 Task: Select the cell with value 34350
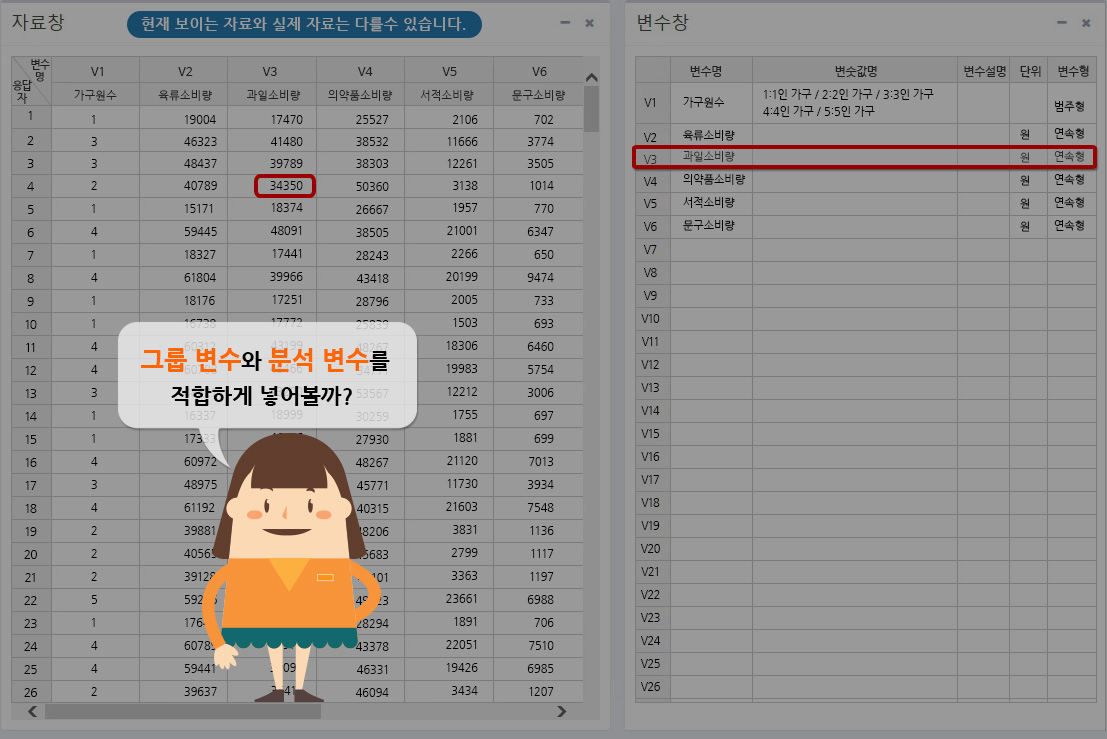(x=285, y=186)
